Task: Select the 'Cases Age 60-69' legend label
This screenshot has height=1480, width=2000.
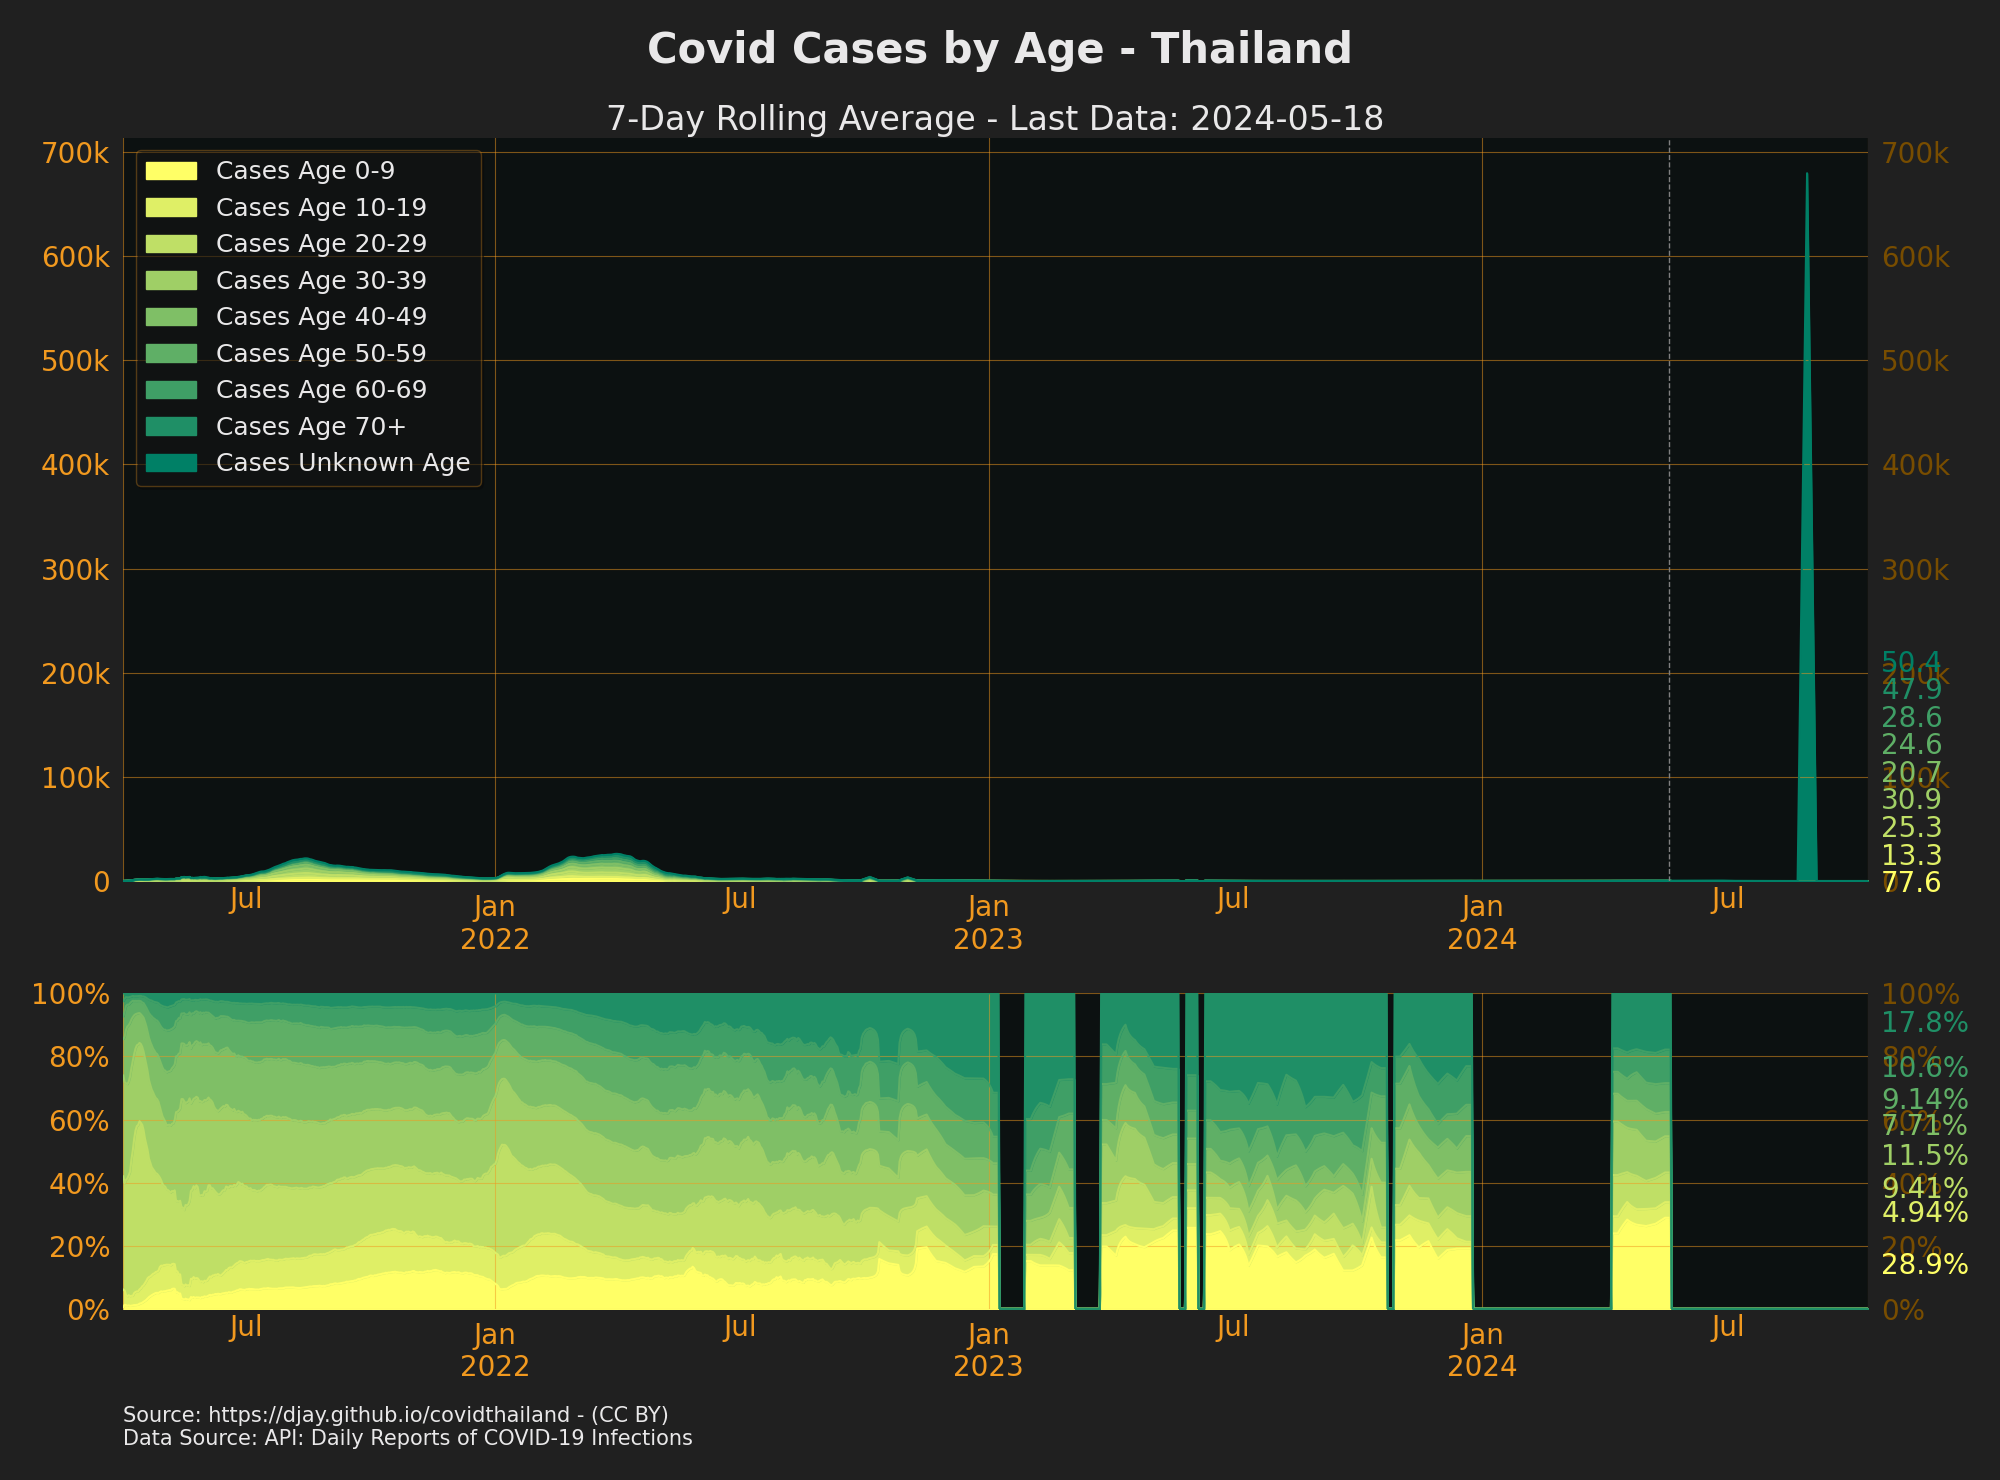Action: 321,390
